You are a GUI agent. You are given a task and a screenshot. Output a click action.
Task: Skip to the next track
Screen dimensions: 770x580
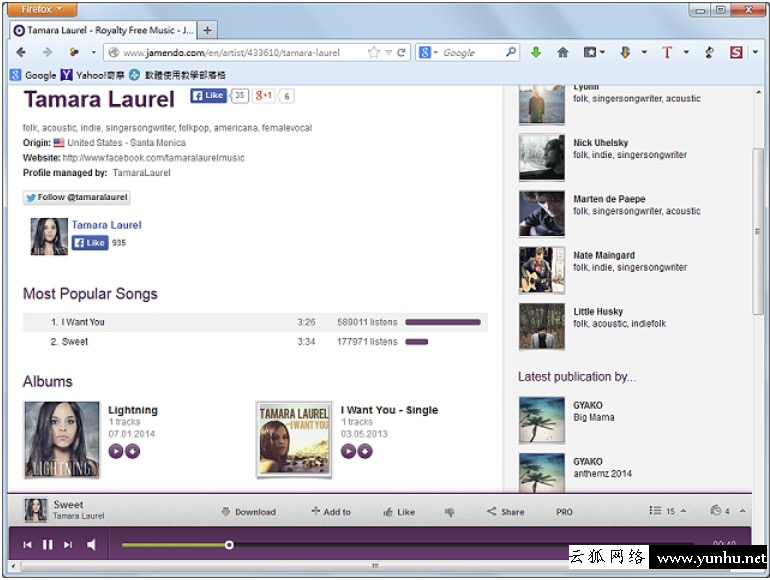click(x=68, y=545)
